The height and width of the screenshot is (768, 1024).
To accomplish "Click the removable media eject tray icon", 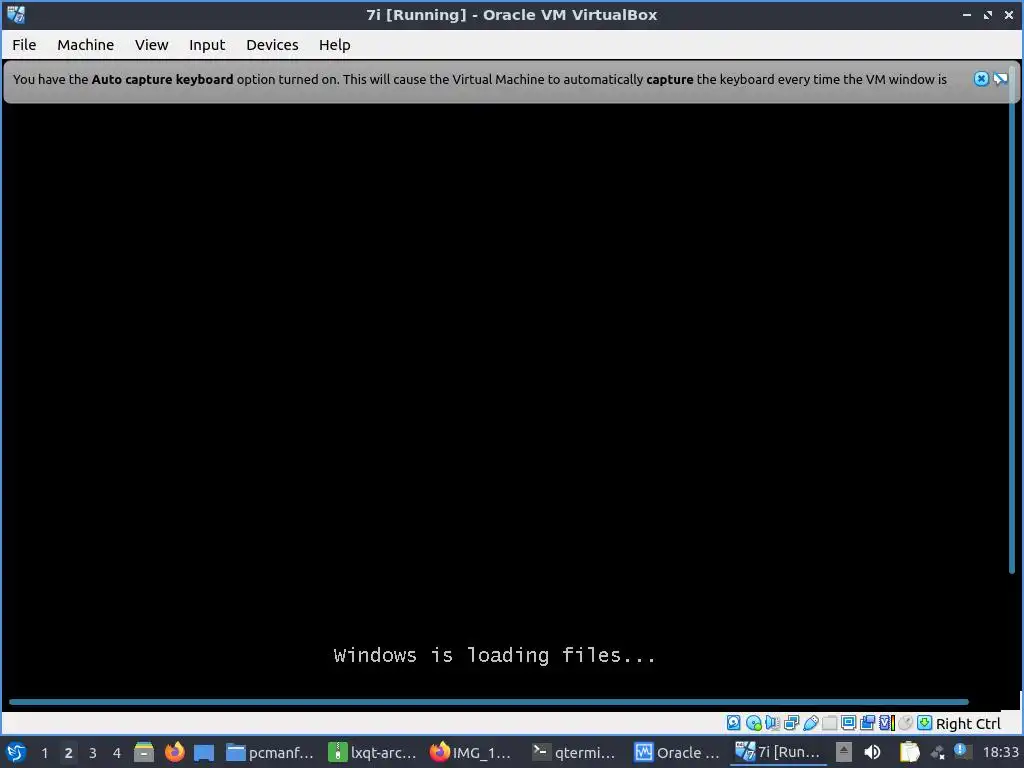I will click(843, 752).
